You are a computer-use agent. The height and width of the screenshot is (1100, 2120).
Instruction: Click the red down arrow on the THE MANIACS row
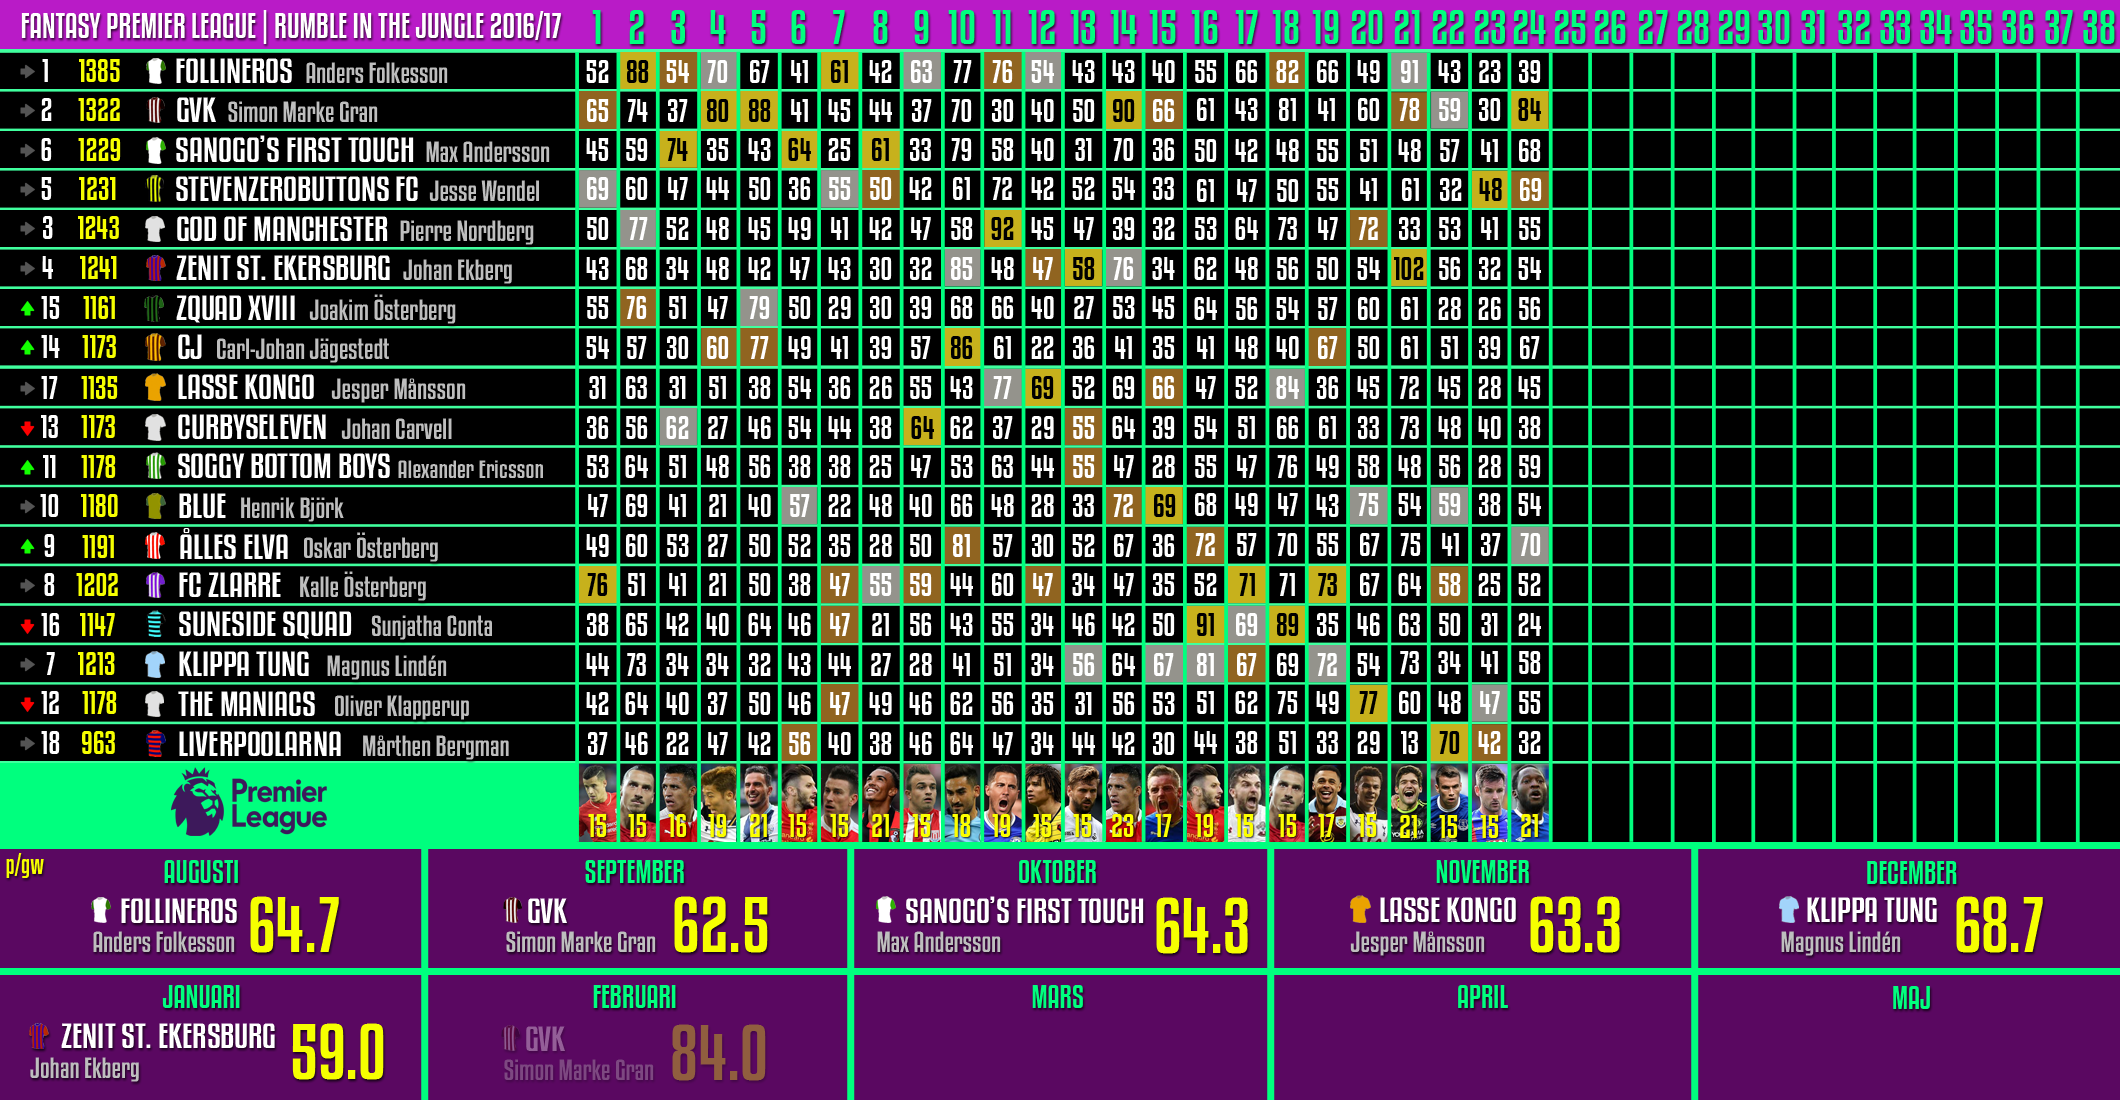click(x=27, y=705)
